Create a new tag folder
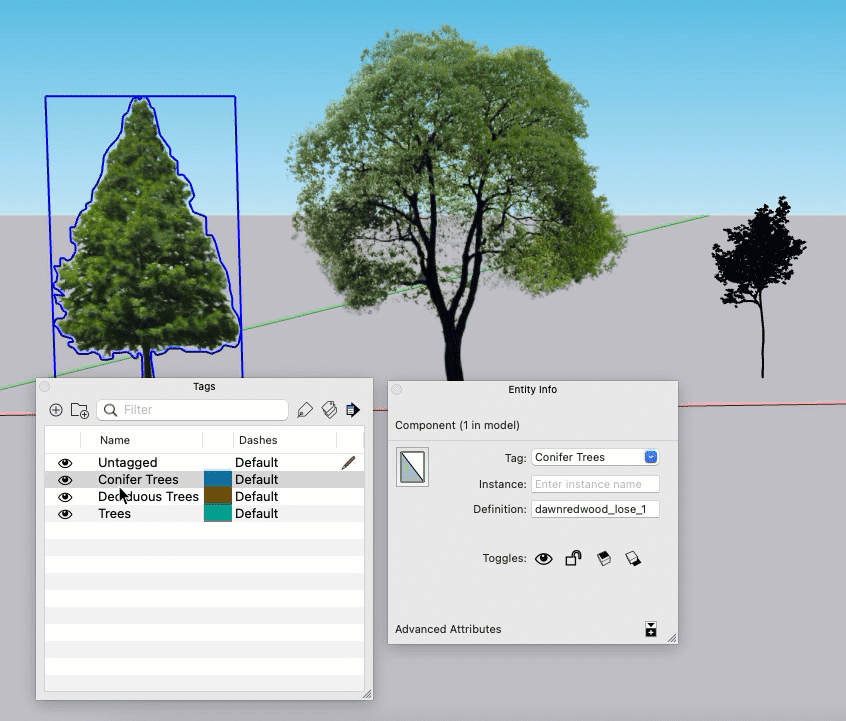This screenshot has width=846, height=721. (x=80, y=410)
